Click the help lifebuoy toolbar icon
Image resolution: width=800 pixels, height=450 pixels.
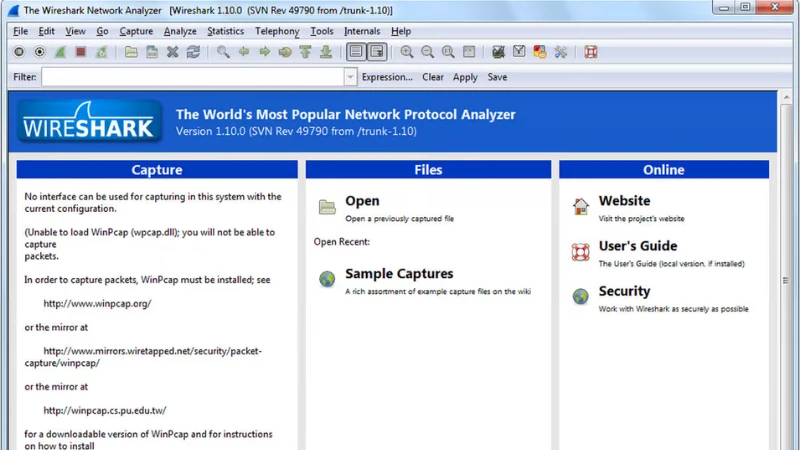[590, 52]
